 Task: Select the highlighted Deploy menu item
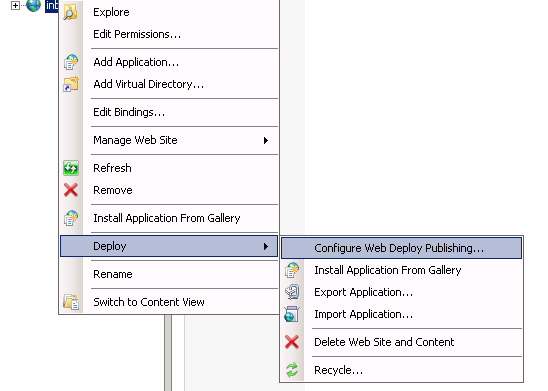(169, 246)
